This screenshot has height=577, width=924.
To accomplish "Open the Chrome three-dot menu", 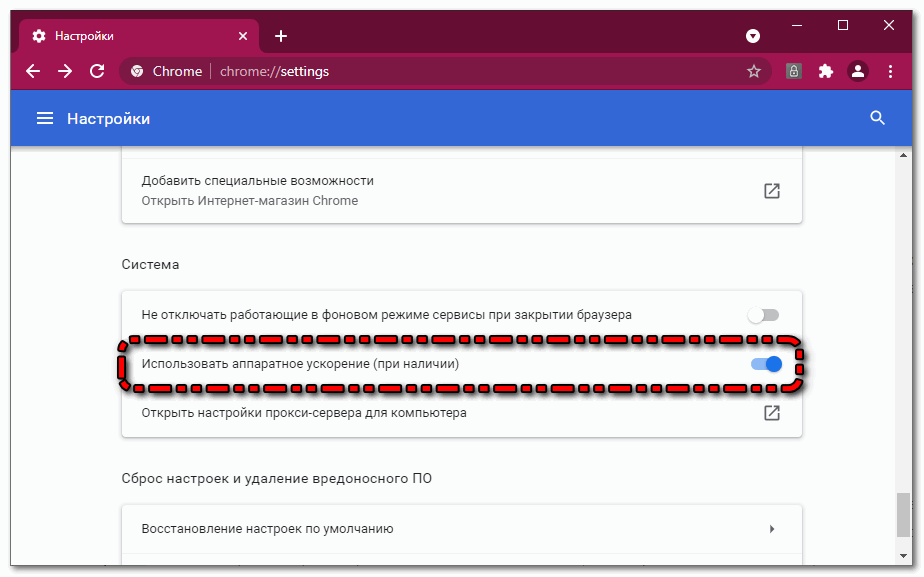I will (891, 71).
